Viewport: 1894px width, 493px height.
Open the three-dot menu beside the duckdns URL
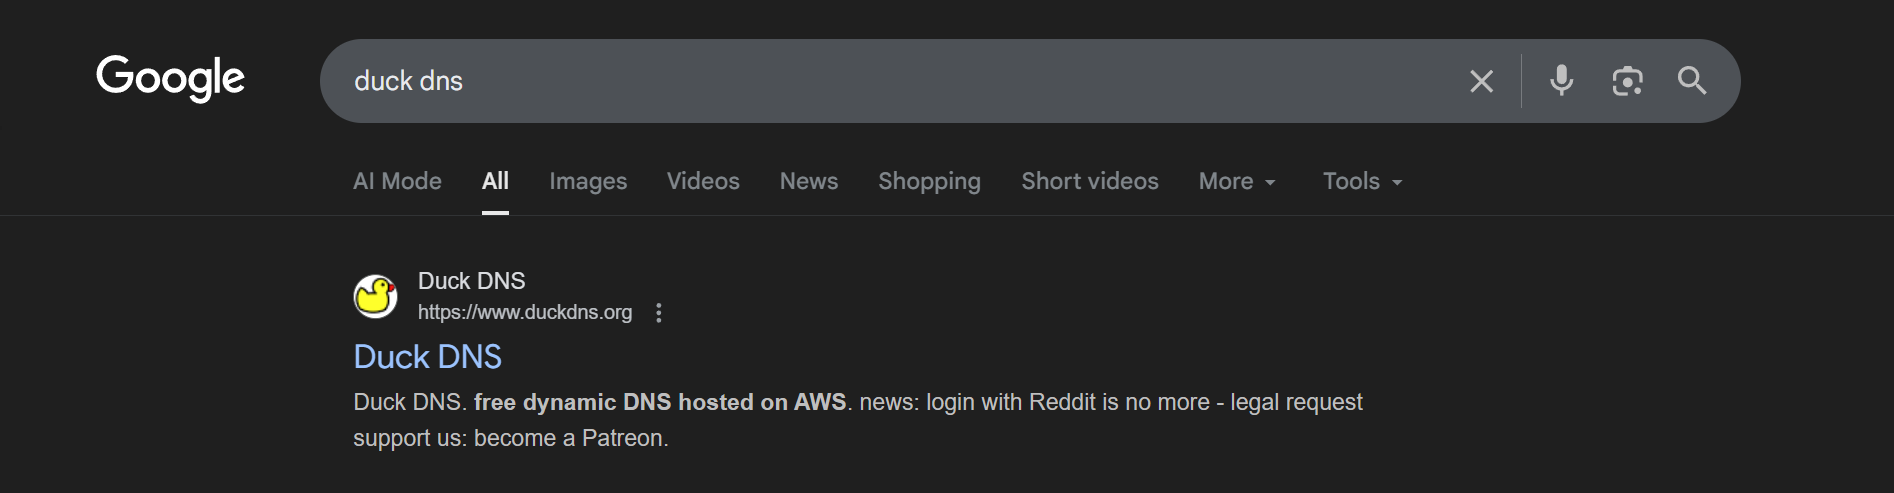pyautogui.click(x=658, y=313)
